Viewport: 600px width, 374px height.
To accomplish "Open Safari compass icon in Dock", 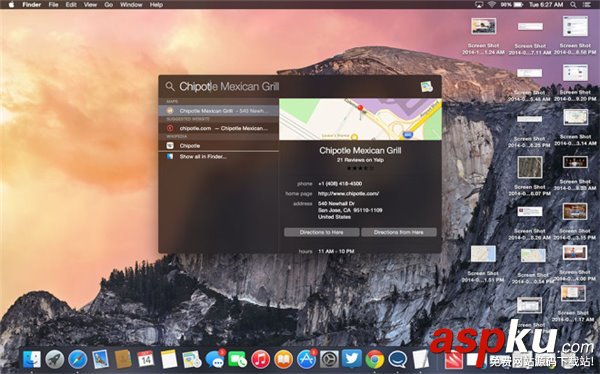I will [78, 360].
